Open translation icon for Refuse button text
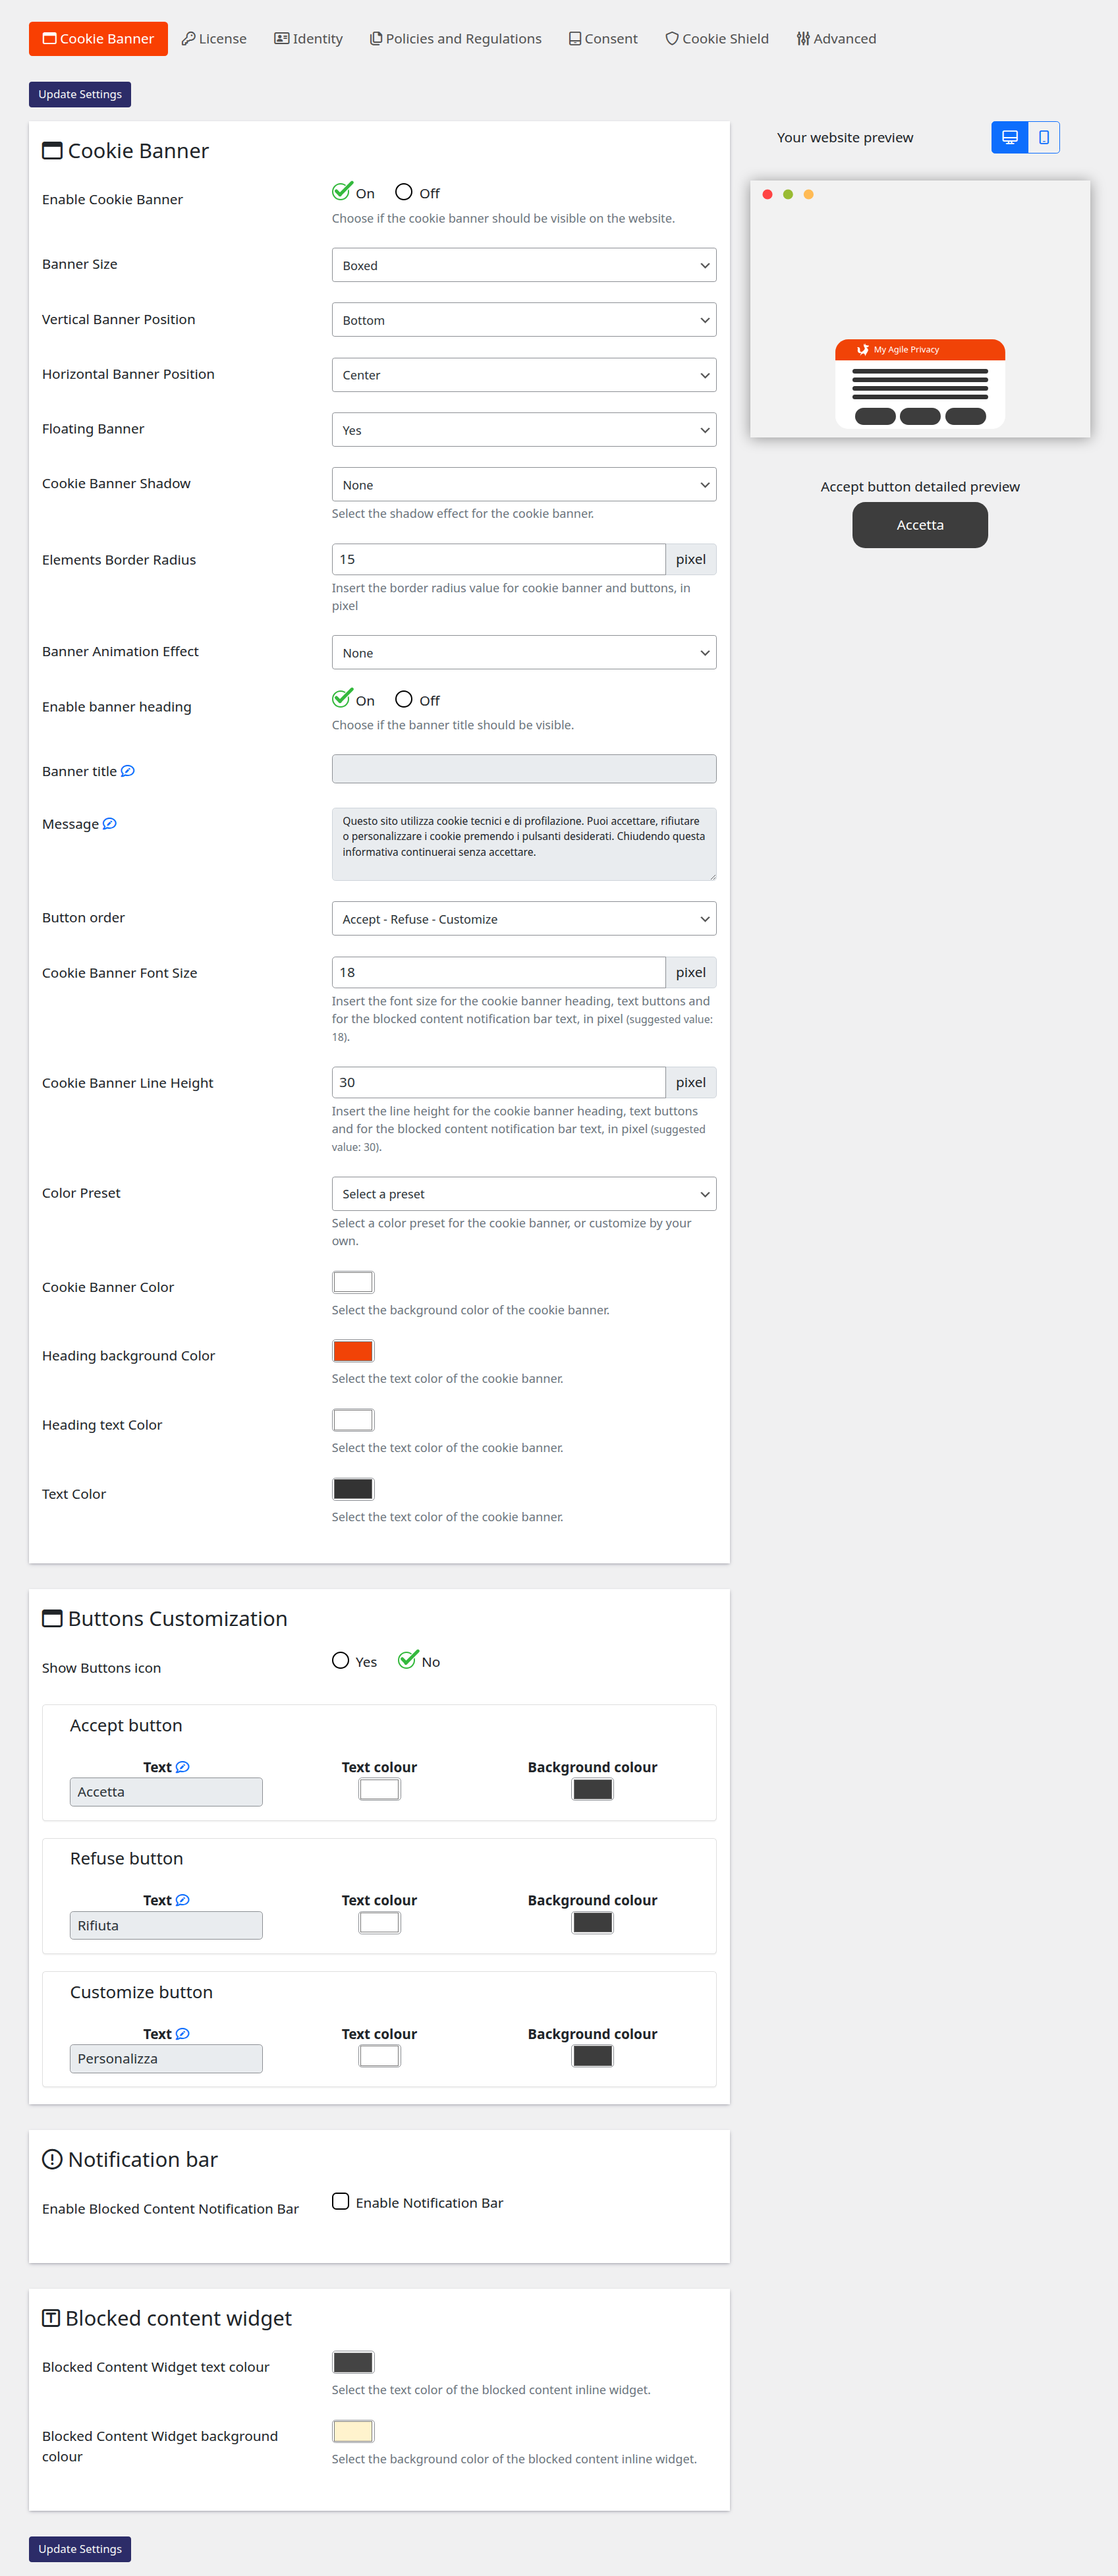1118x2576 pixels. coord(183,1899)
